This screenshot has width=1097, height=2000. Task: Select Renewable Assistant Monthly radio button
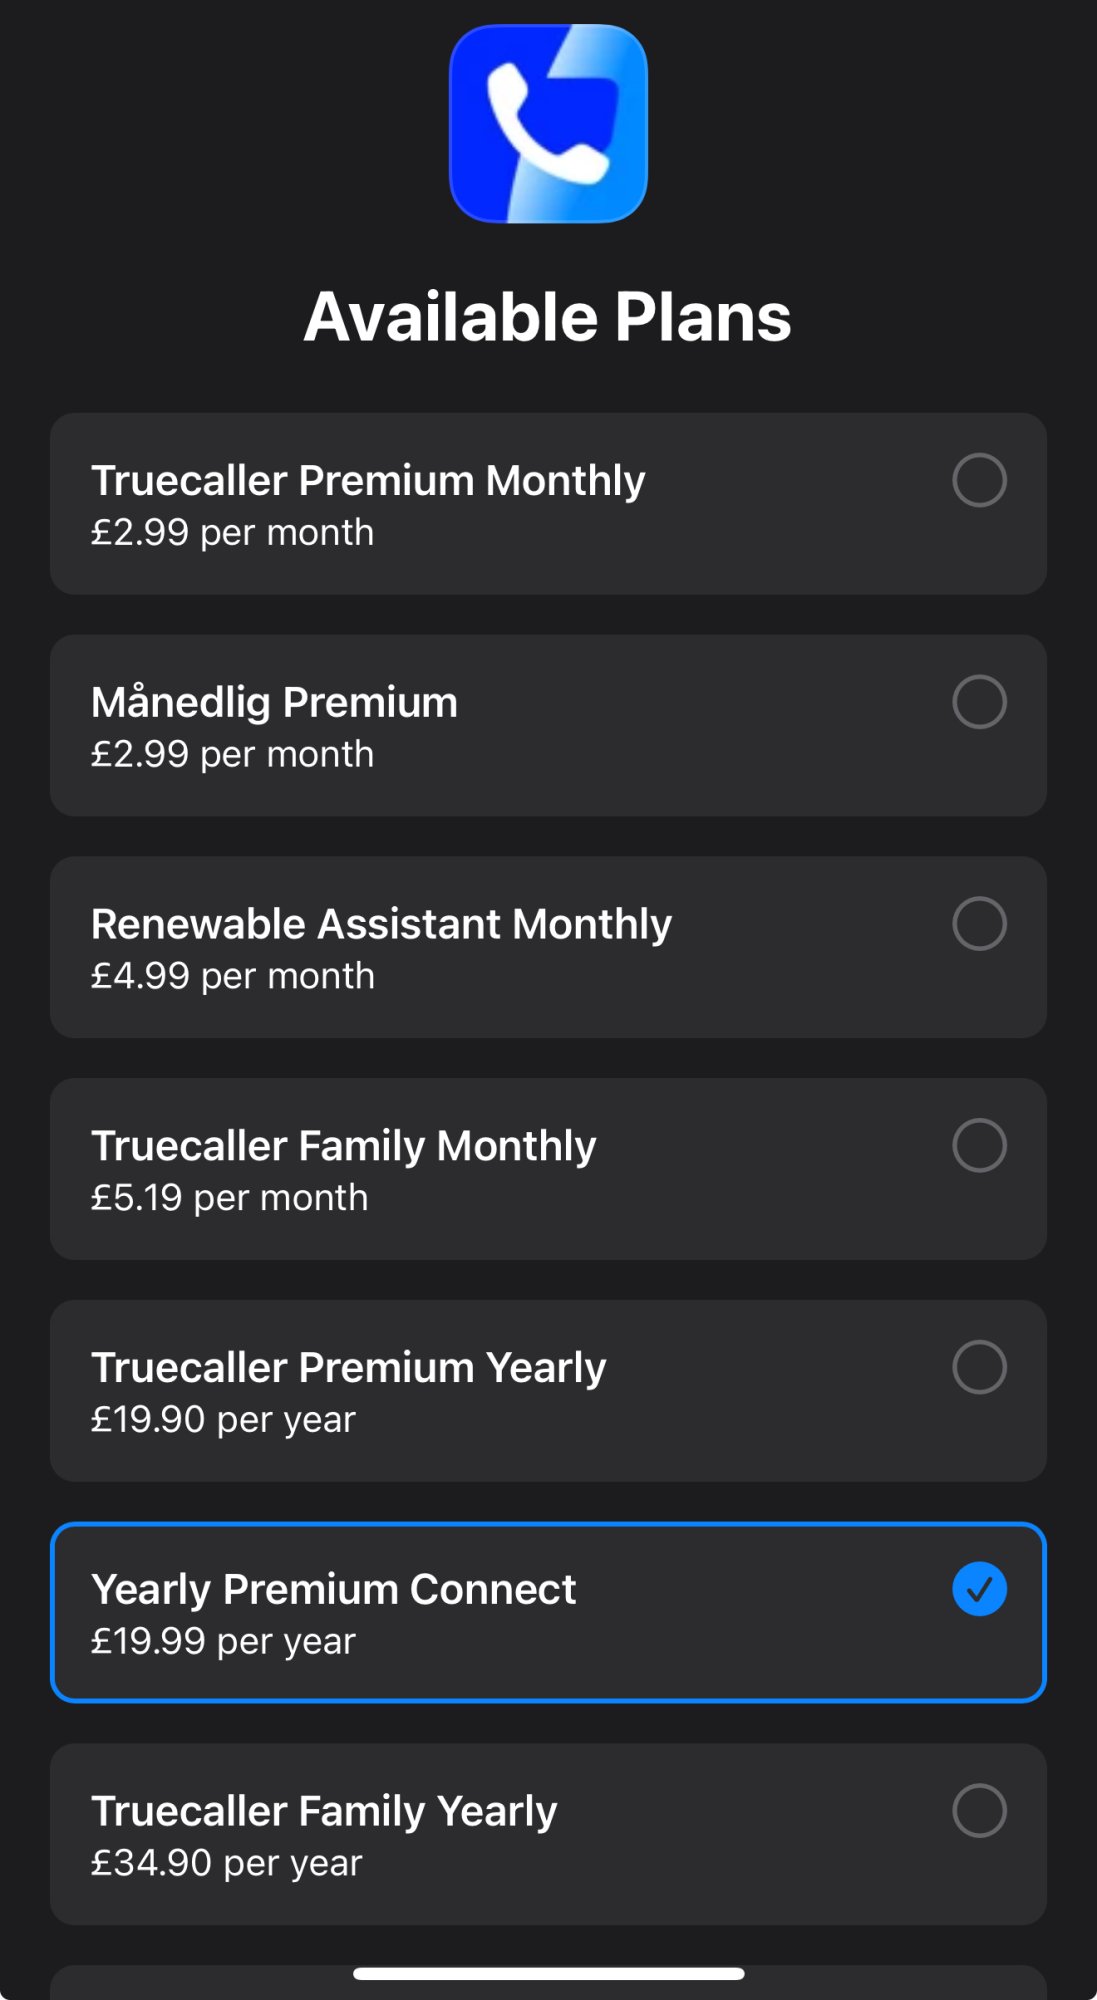(x=979, y=923)
